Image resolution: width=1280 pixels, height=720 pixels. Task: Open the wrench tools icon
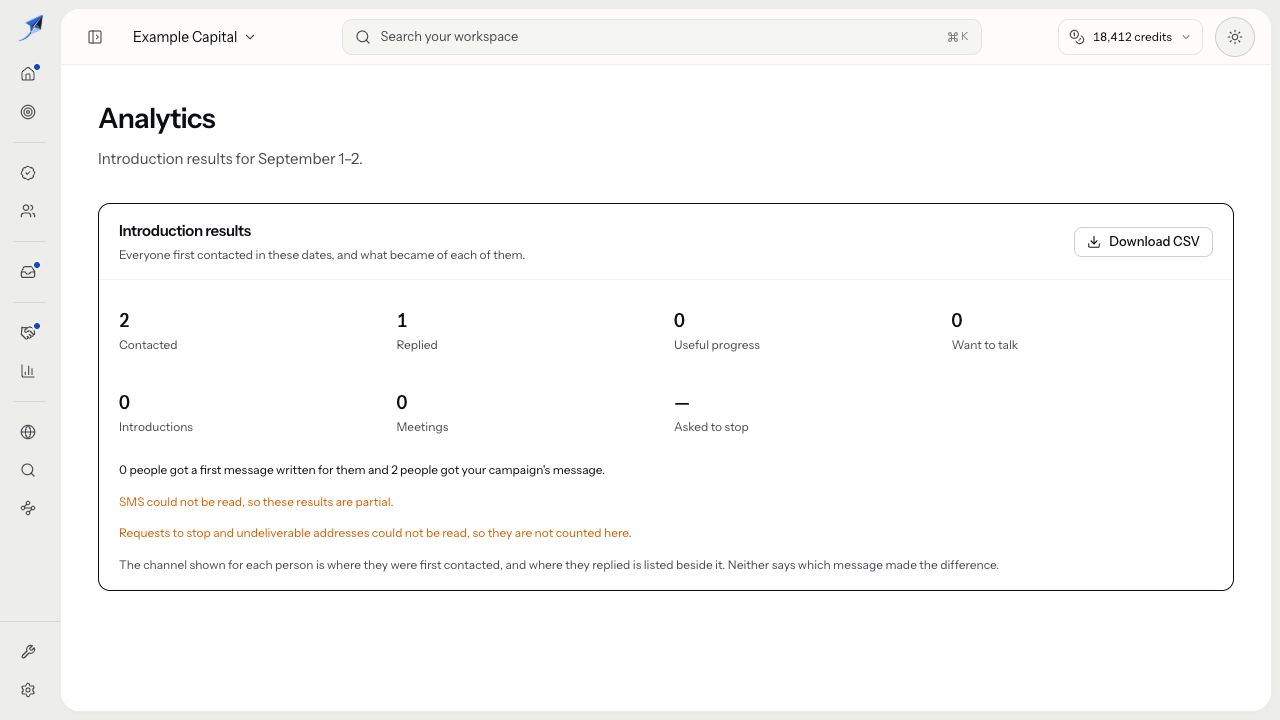(28, 652)
